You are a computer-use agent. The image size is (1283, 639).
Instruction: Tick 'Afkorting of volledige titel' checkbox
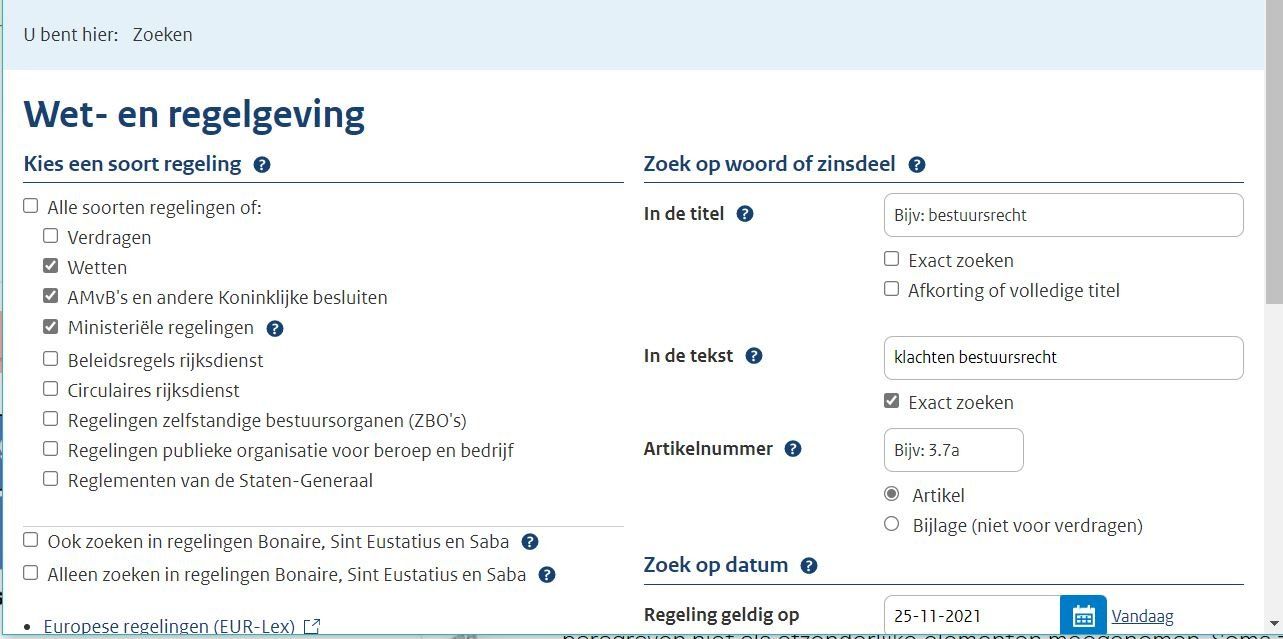point(892,289)
